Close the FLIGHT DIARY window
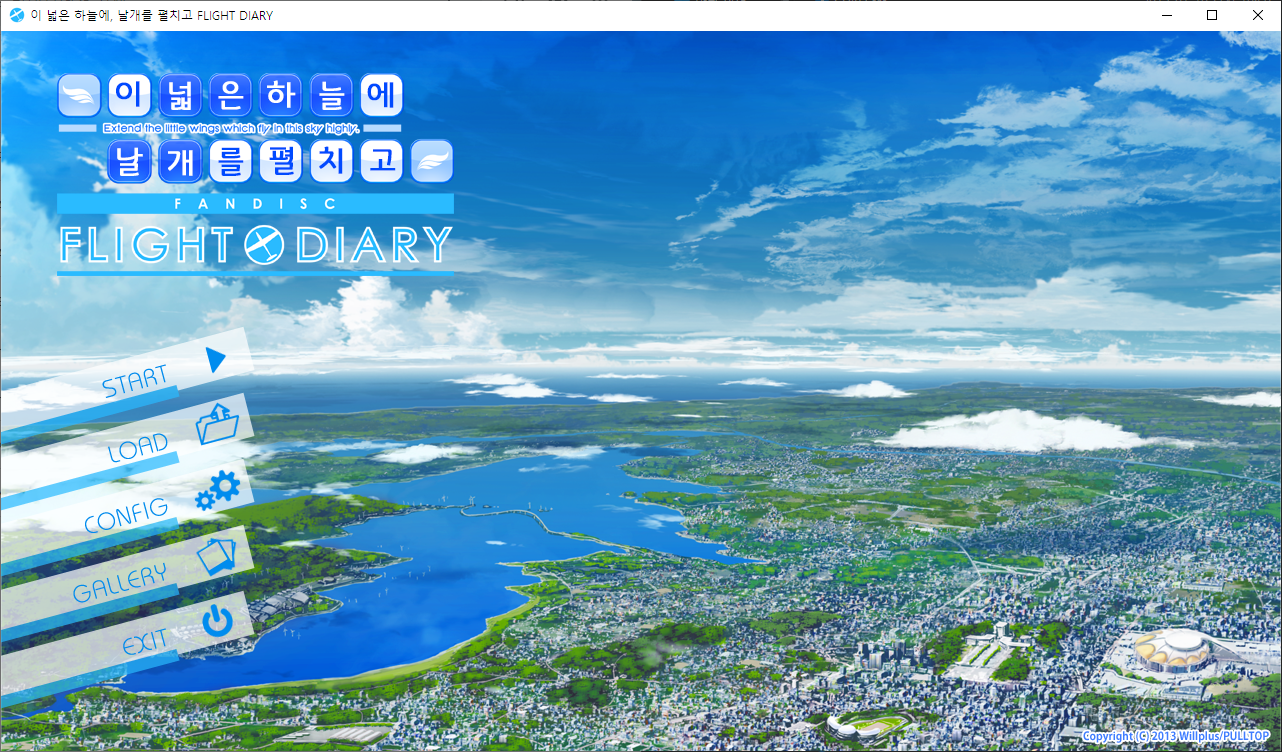The image size is (1282, 752). pyautogui.click(x=1258, y=15)
